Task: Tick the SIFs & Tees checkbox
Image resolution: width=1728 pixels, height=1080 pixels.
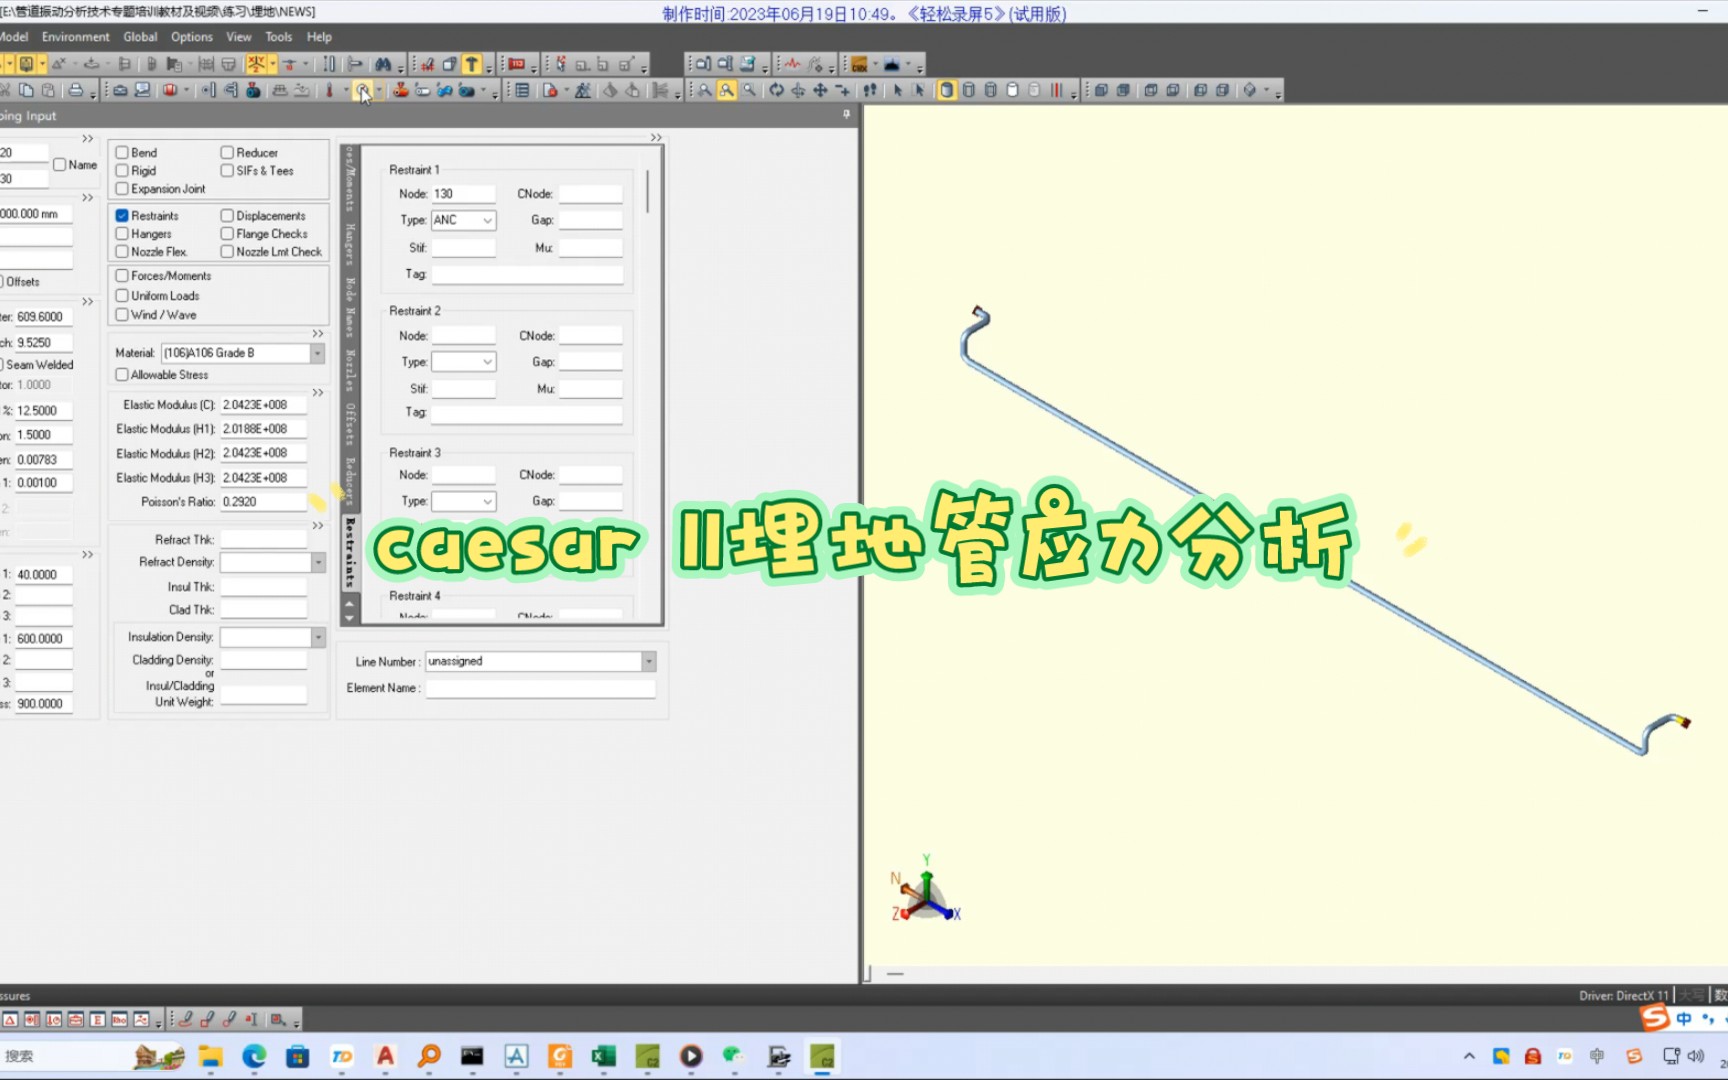Action: point(227,171)
